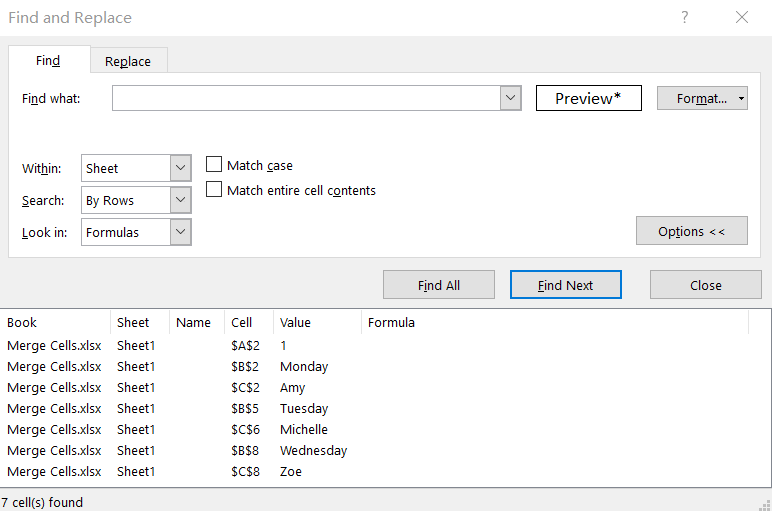Select the Find tab
This screenshot has width=772, height=511.
click(48, 60)
